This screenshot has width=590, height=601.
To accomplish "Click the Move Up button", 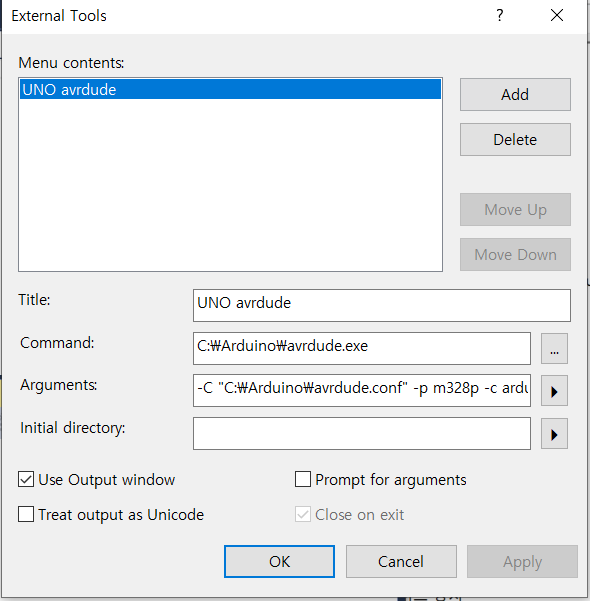I will pyautogui.click(x=515, y=210).
